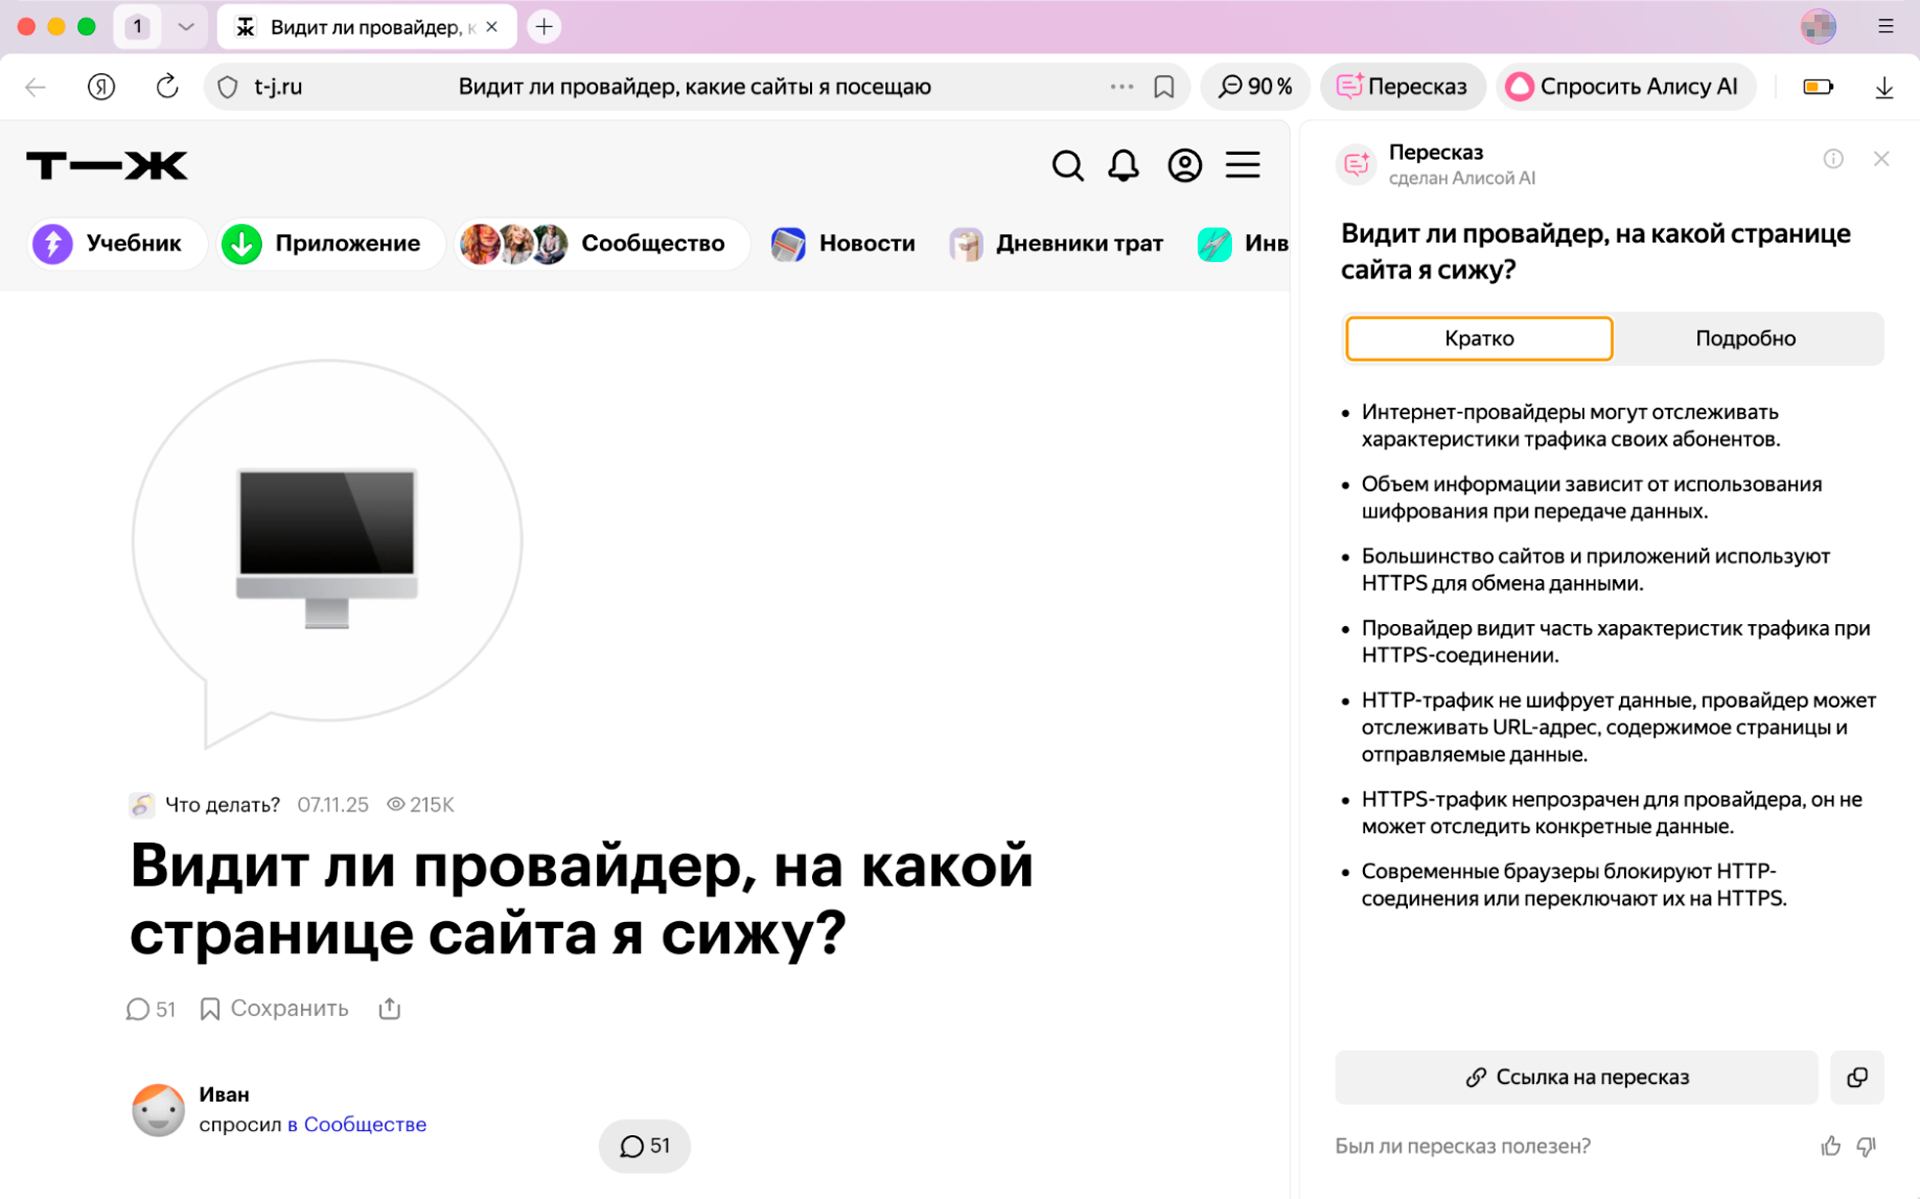This screenshot has width=1920, height=1199.
Task: Toggle the Пересказ panel button in toolbar
Action: click(1402, 87)
